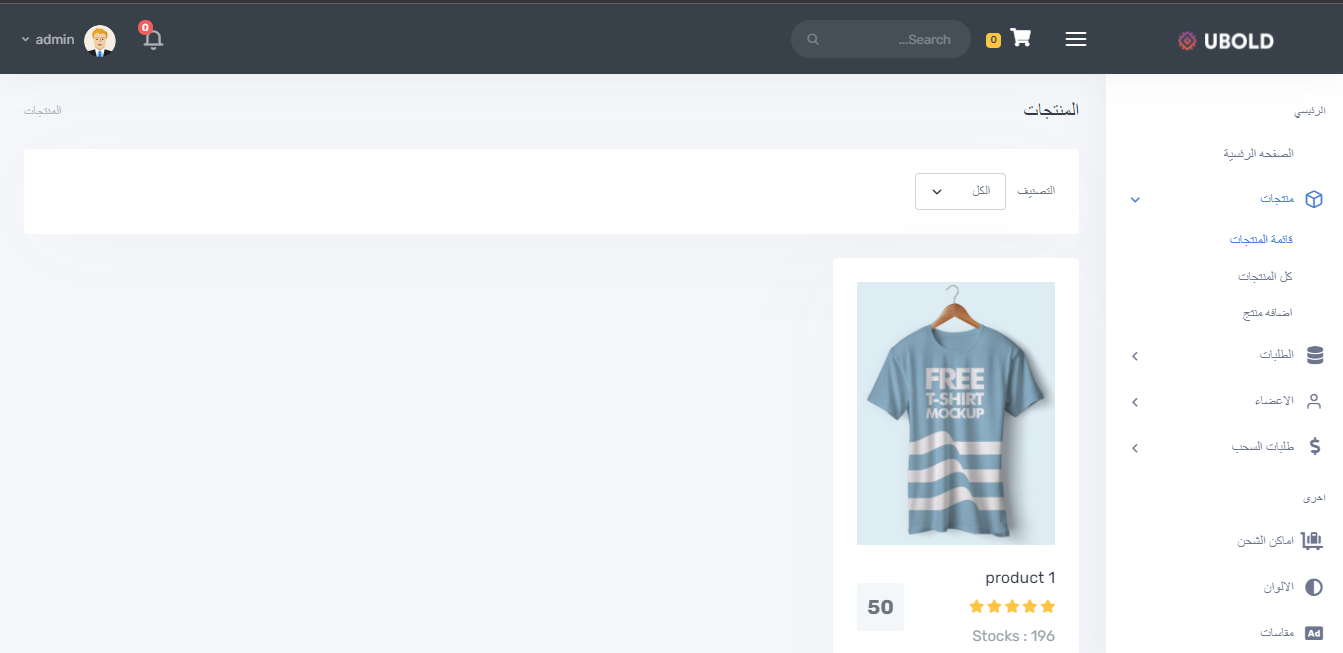The height and width of the screenshot is (653, 1343).
Task: Open the category filter dropdown
Action: tap(959, 191)
